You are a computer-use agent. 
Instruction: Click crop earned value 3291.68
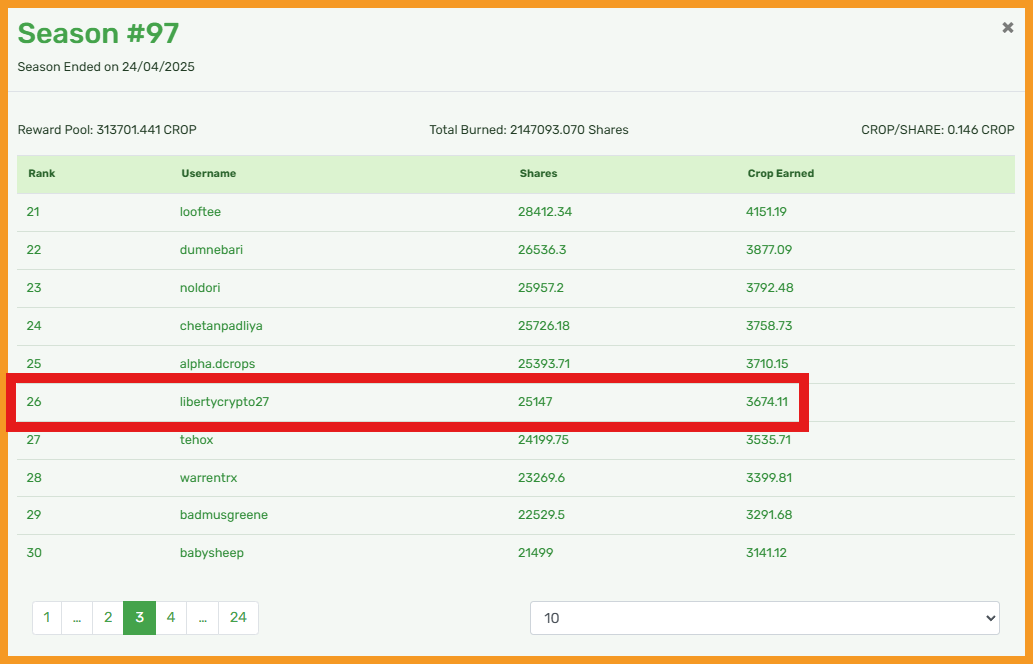click(x=769, y=515)
